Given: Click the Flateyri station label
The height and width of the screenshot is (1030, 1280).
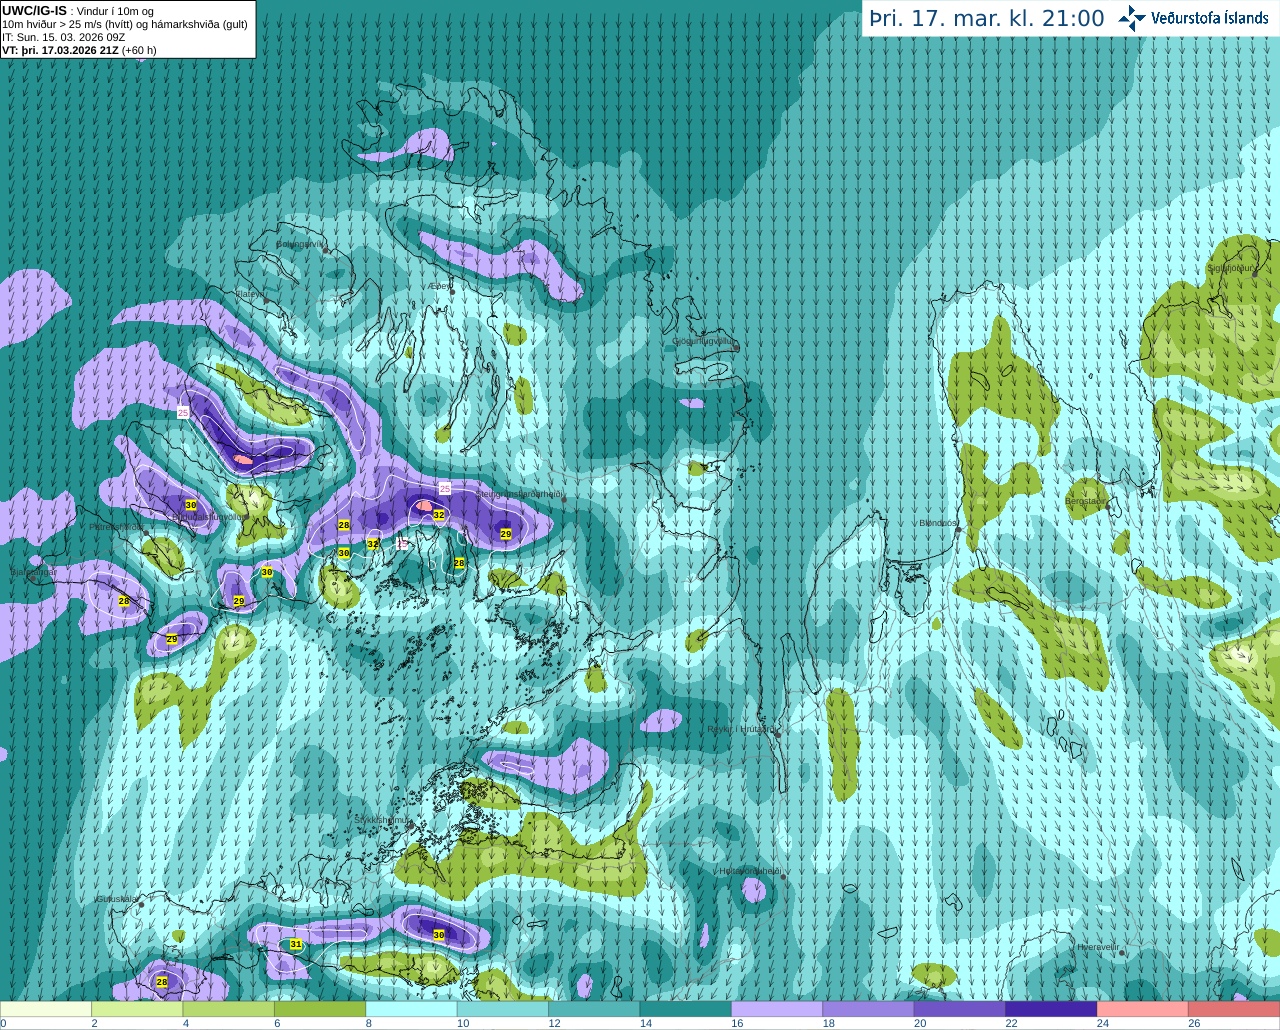Looking at the screenshot, I should tap(249, 294).
